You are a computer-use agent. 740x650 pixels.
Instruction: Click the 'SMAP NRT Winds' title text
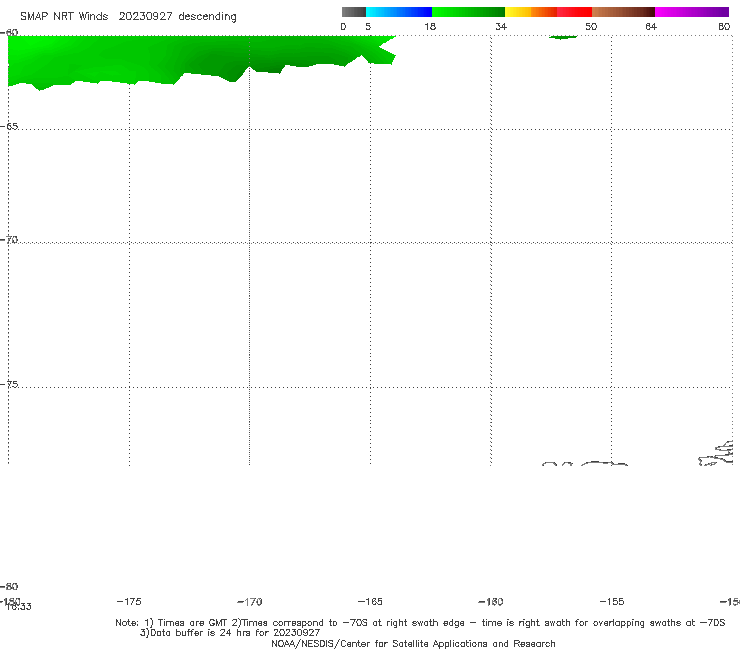pyautogui.click(x=64, y=16)
